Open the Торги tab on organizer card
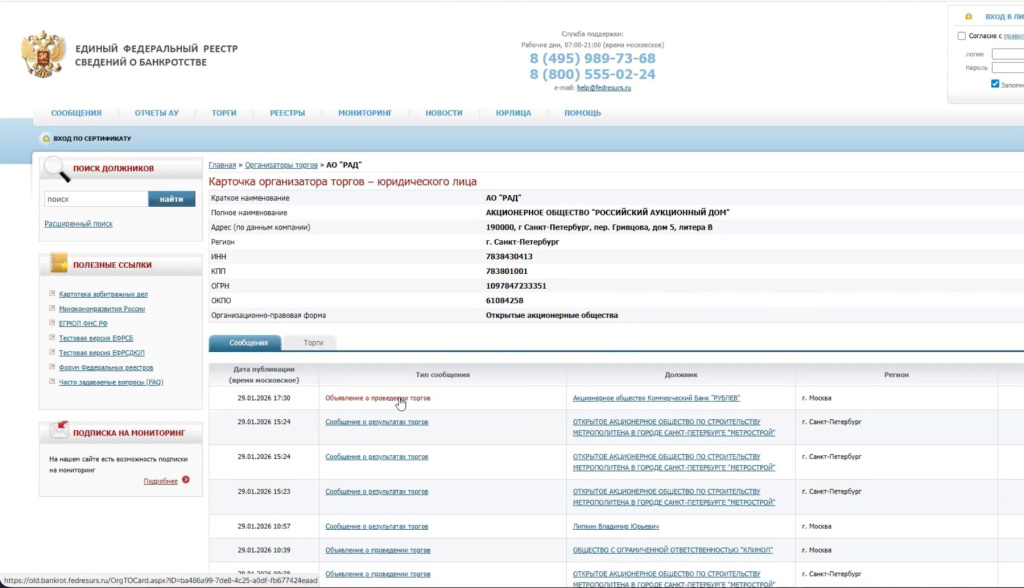 (313, 343)
